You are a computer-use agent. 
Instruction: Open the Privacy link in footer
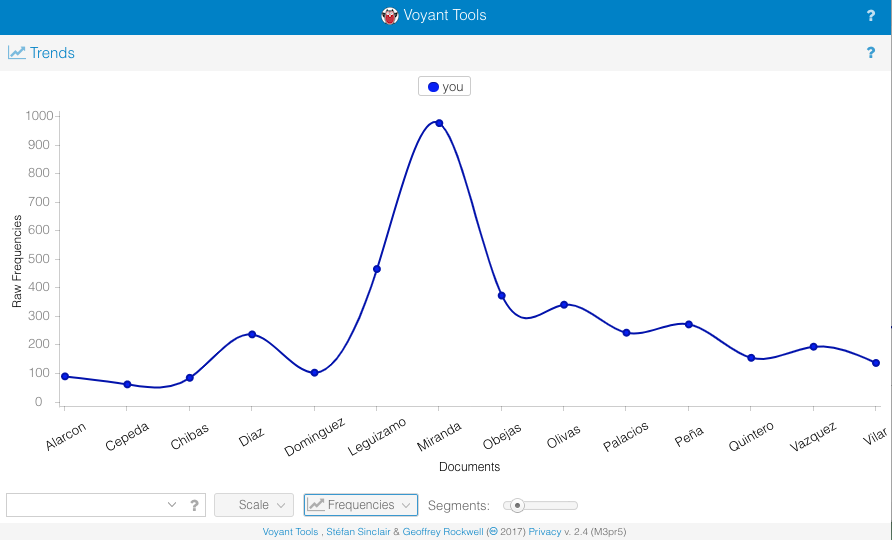click(x=544, y=531)
